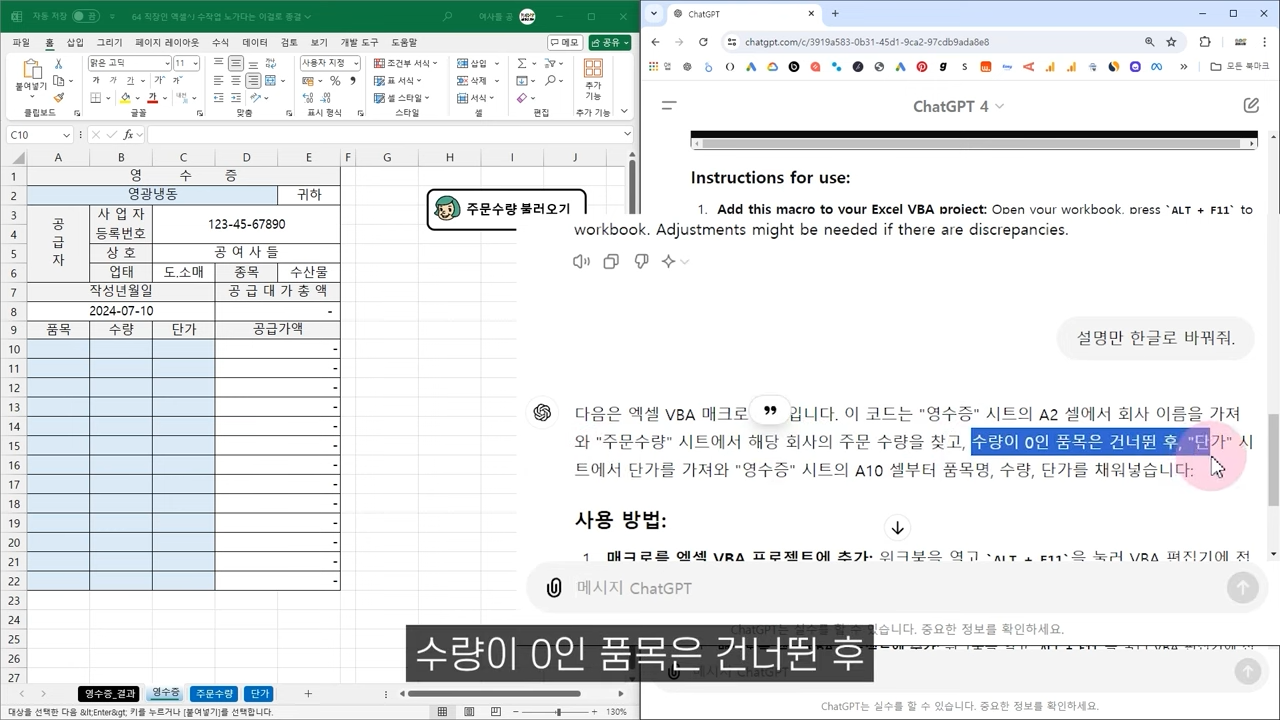Click the Copy icon in clipboard group
The height and width of the screenshot is (720, 1280).
coord(59,80)
